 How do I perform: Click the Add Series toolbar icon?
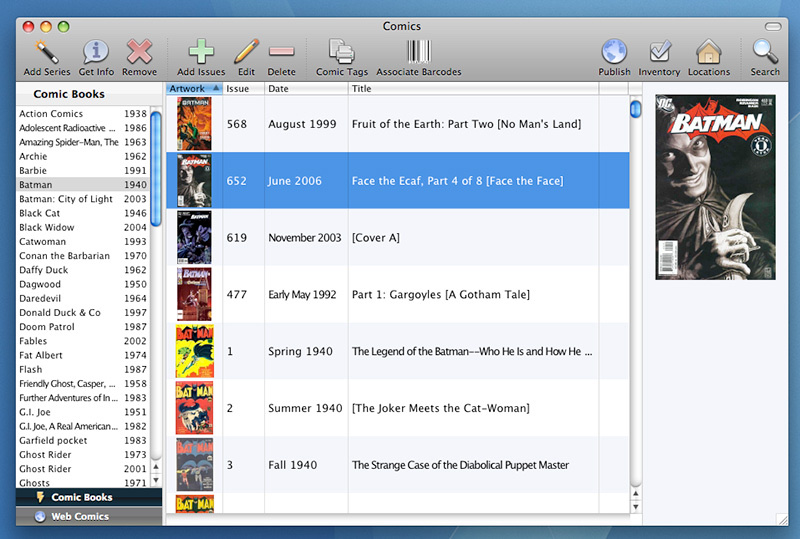pos(46,52)
